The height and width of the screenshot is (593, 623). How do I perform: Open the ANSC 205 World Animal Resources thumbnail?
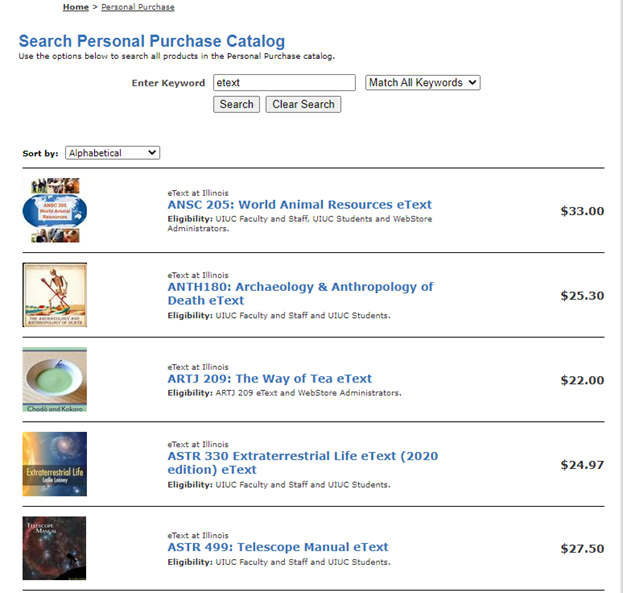point(55,210)
